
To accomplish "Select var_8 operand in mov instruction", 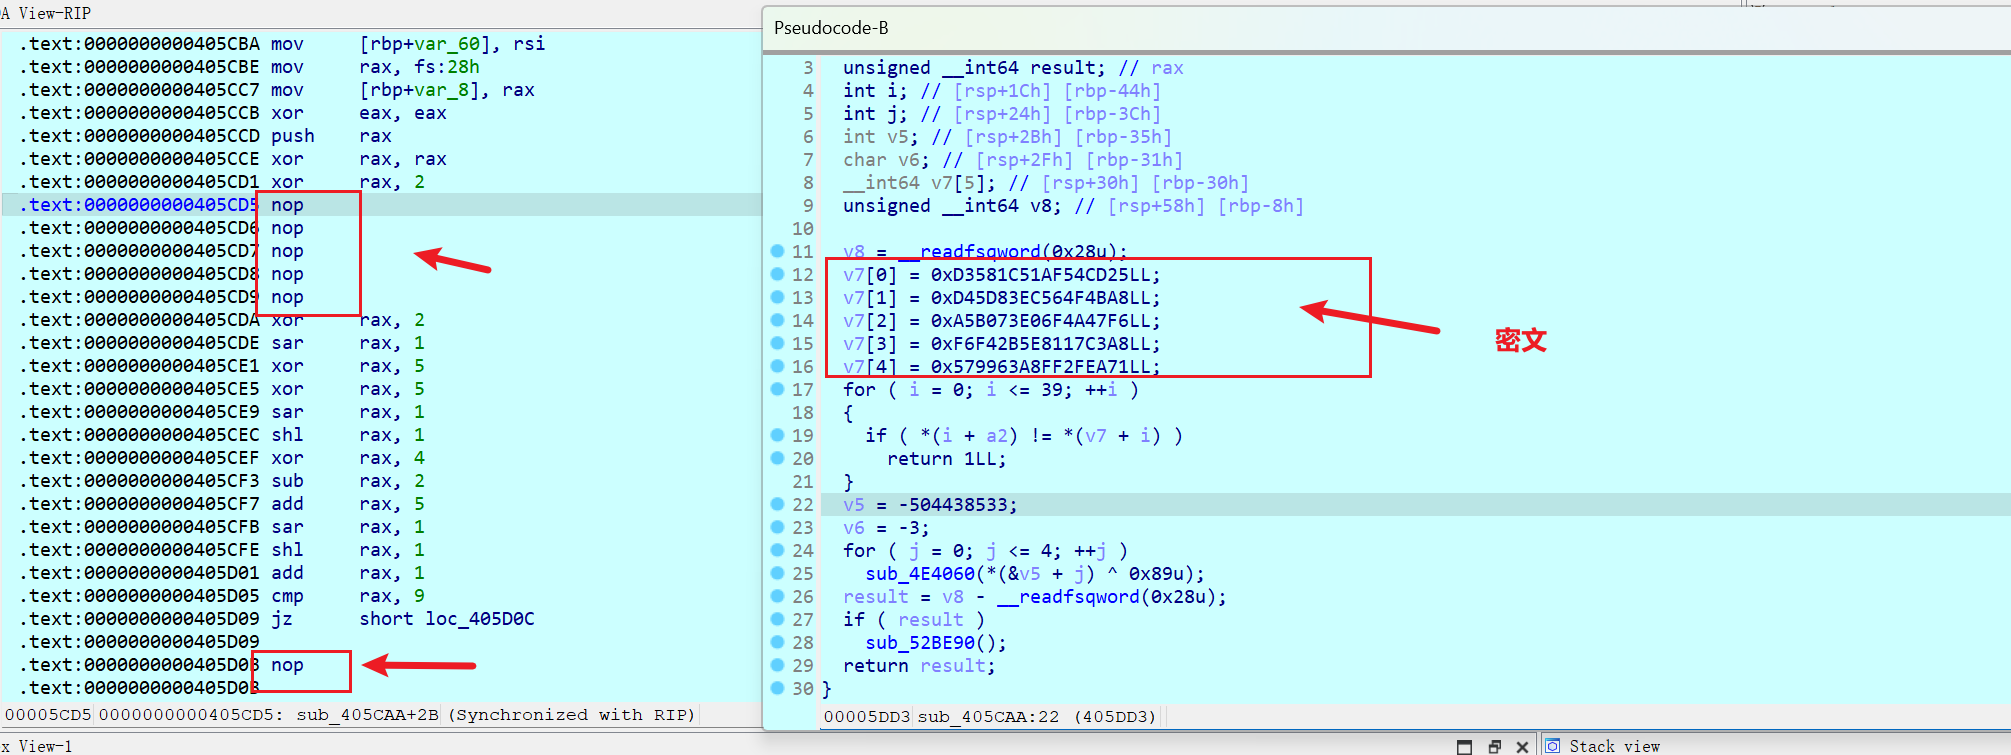I will tap(442, 90).
